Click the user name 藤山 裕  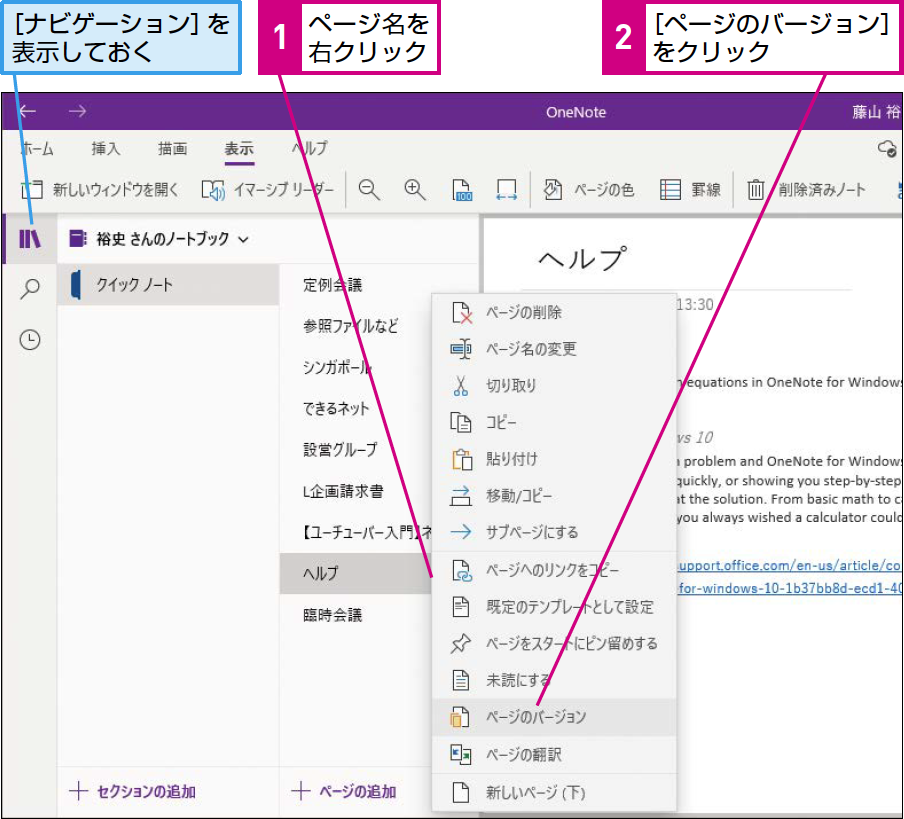876,112
